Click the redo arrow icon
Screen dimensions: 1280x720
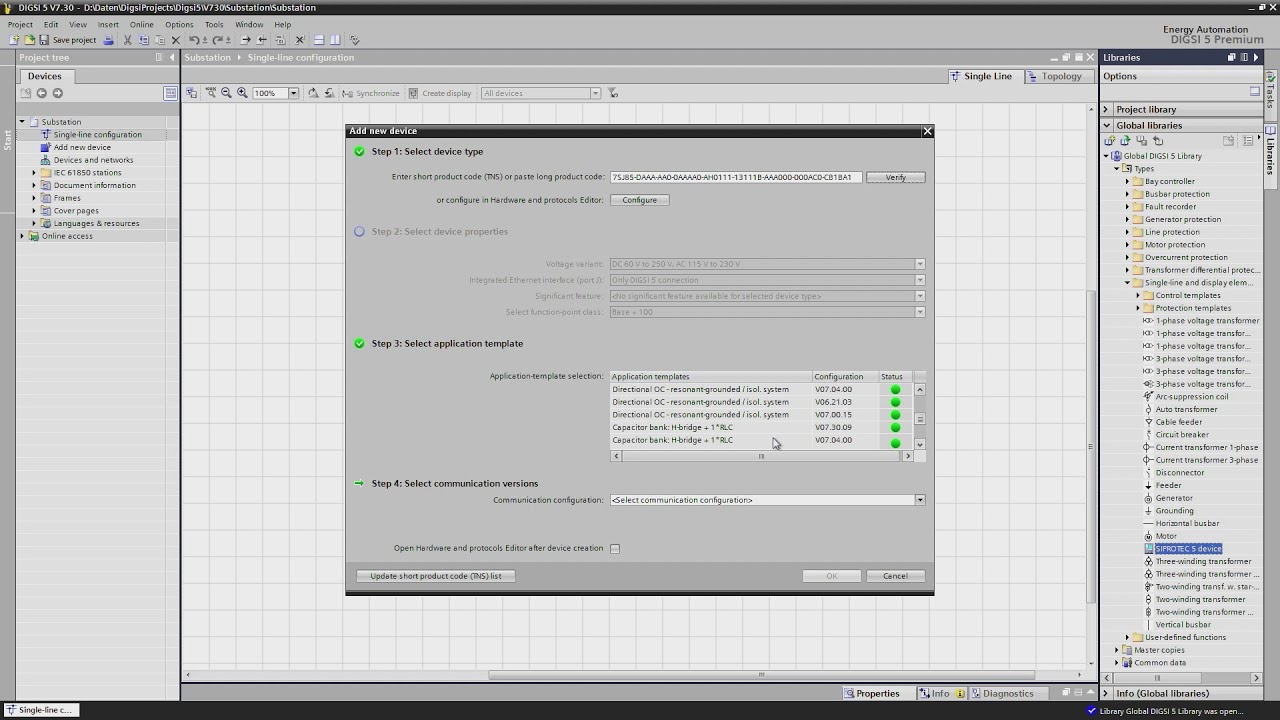(x=217, y=40)
